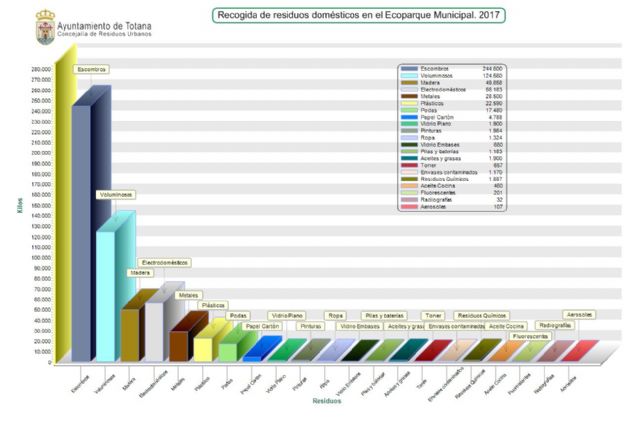640x421 pixels.
Task: Select the green Podas bar
Action: point(229,350)
